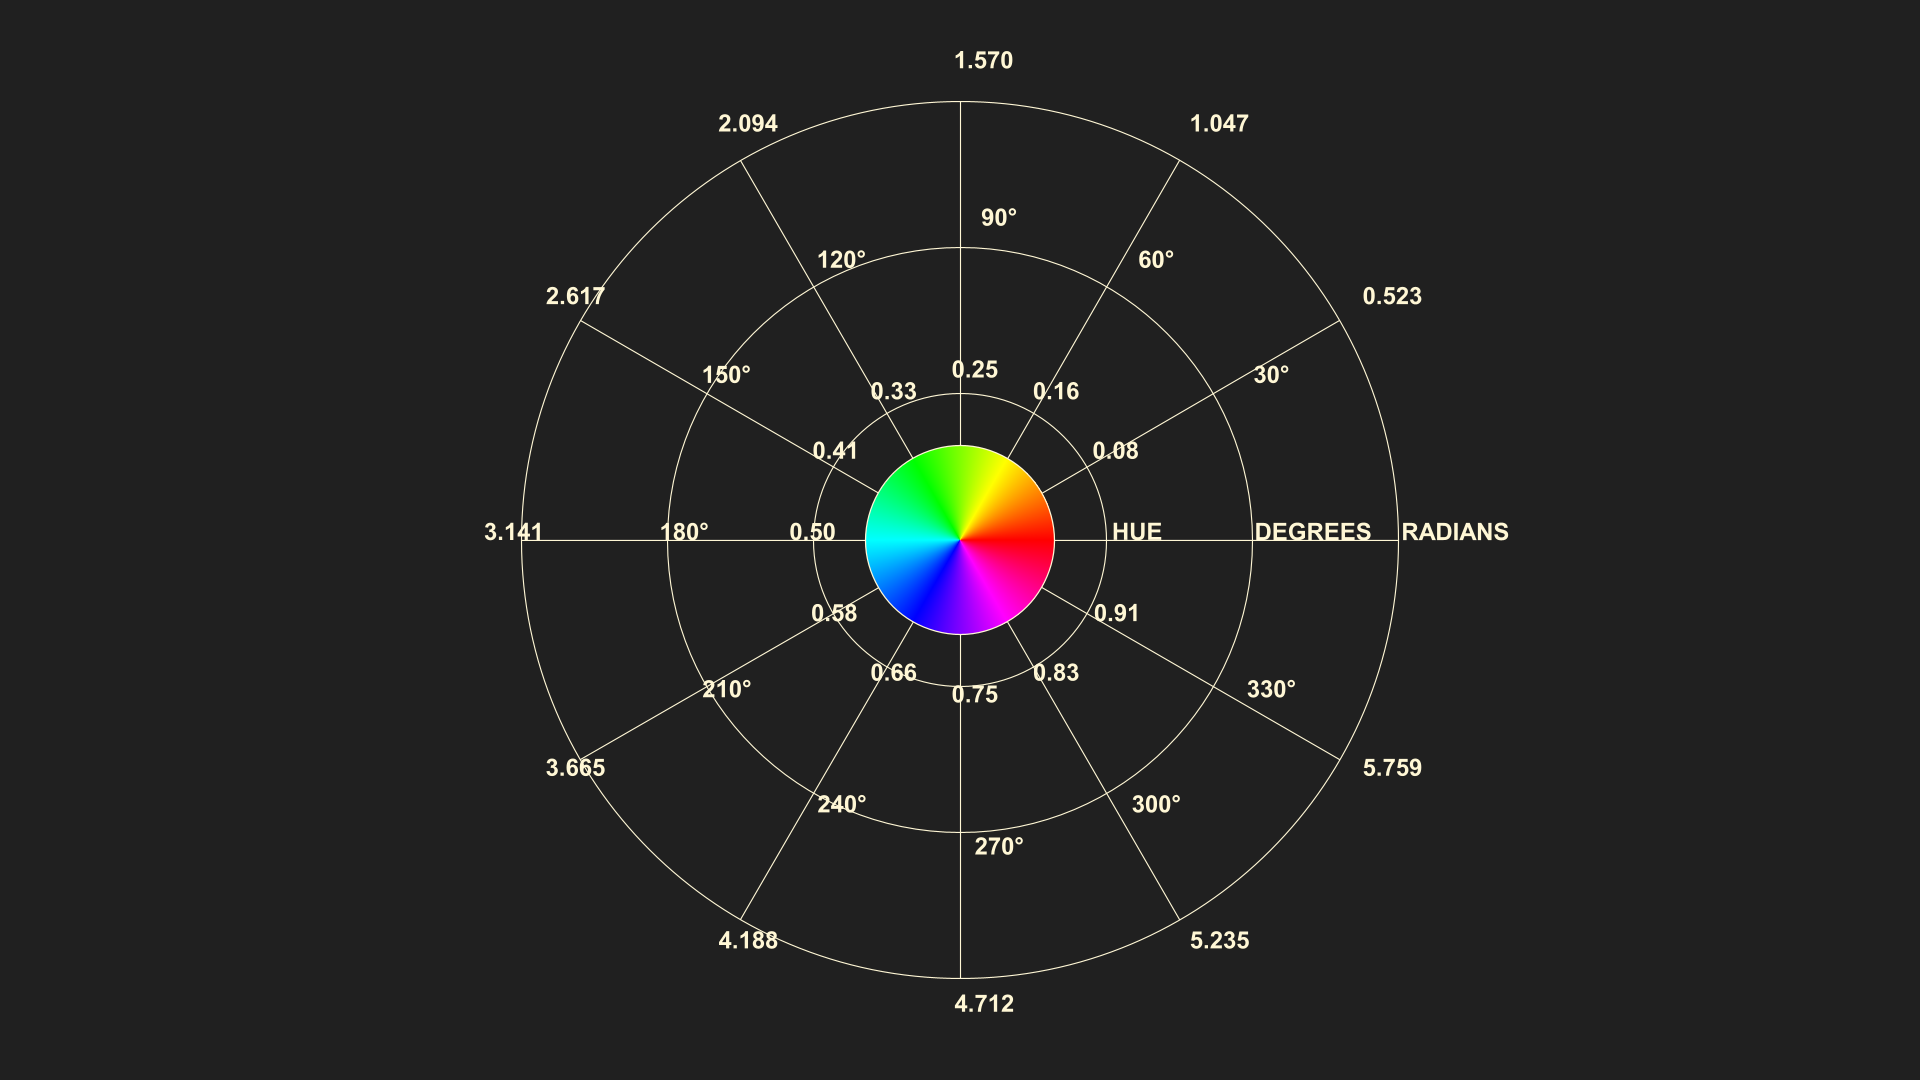The height and width of the screenshot is (1080, 1920).
Task: Click the 0.75 hue value label
Action: tap(974, 695)
